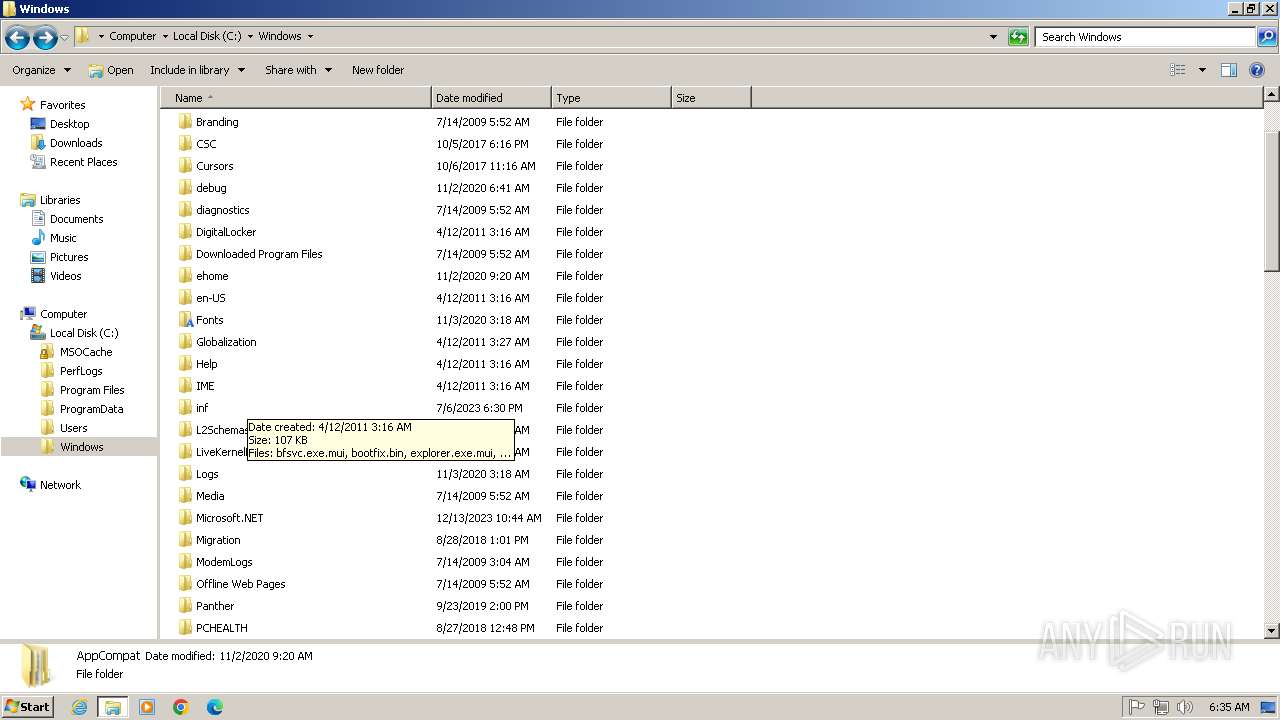
Task: Open MSOCache folder in tree
Action: 85,352
